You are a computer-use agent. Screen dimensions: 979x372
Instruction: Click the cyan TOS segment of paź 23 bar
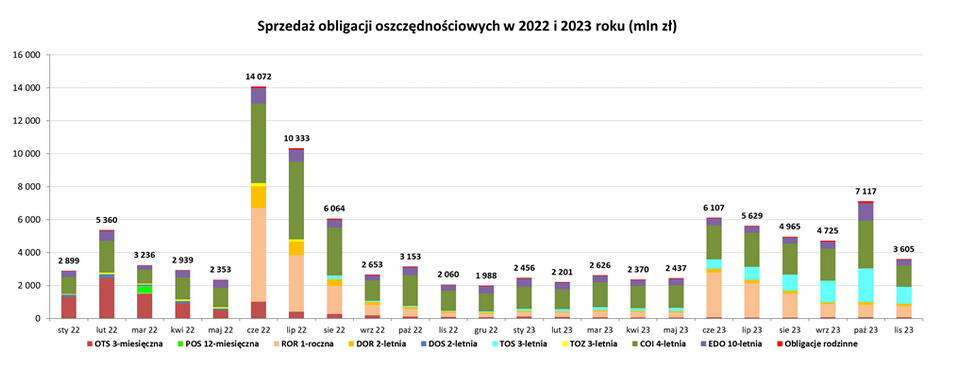867,285
